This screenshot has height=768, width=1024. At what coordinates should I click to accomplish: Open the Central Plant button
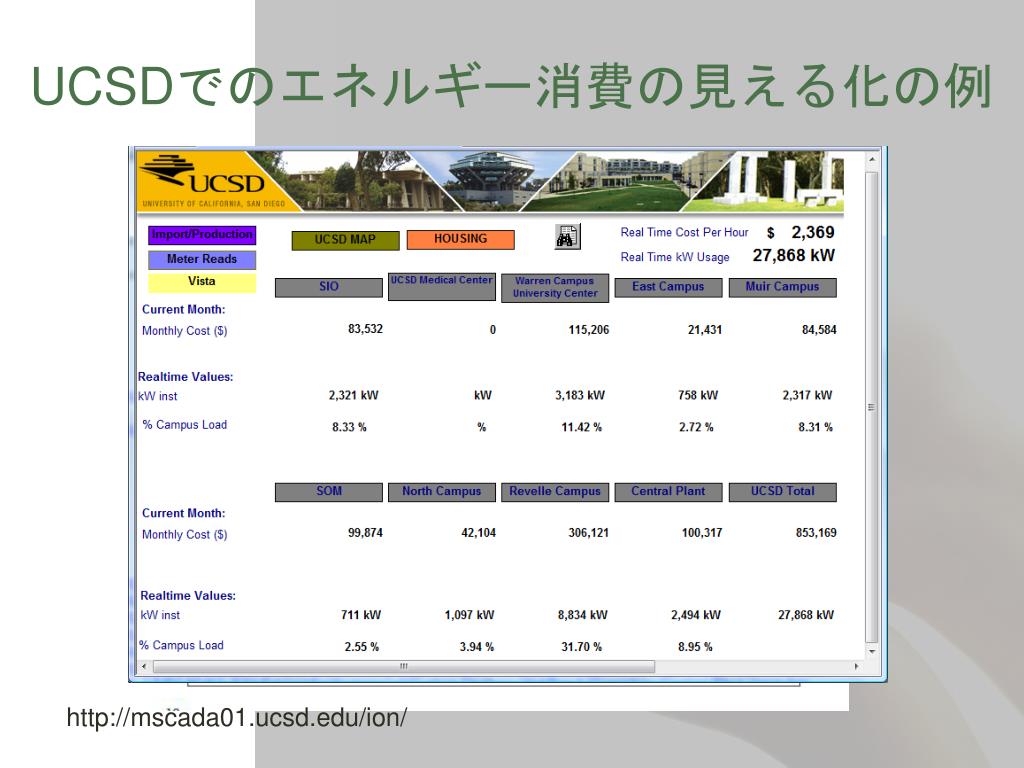tap(668, 492)
